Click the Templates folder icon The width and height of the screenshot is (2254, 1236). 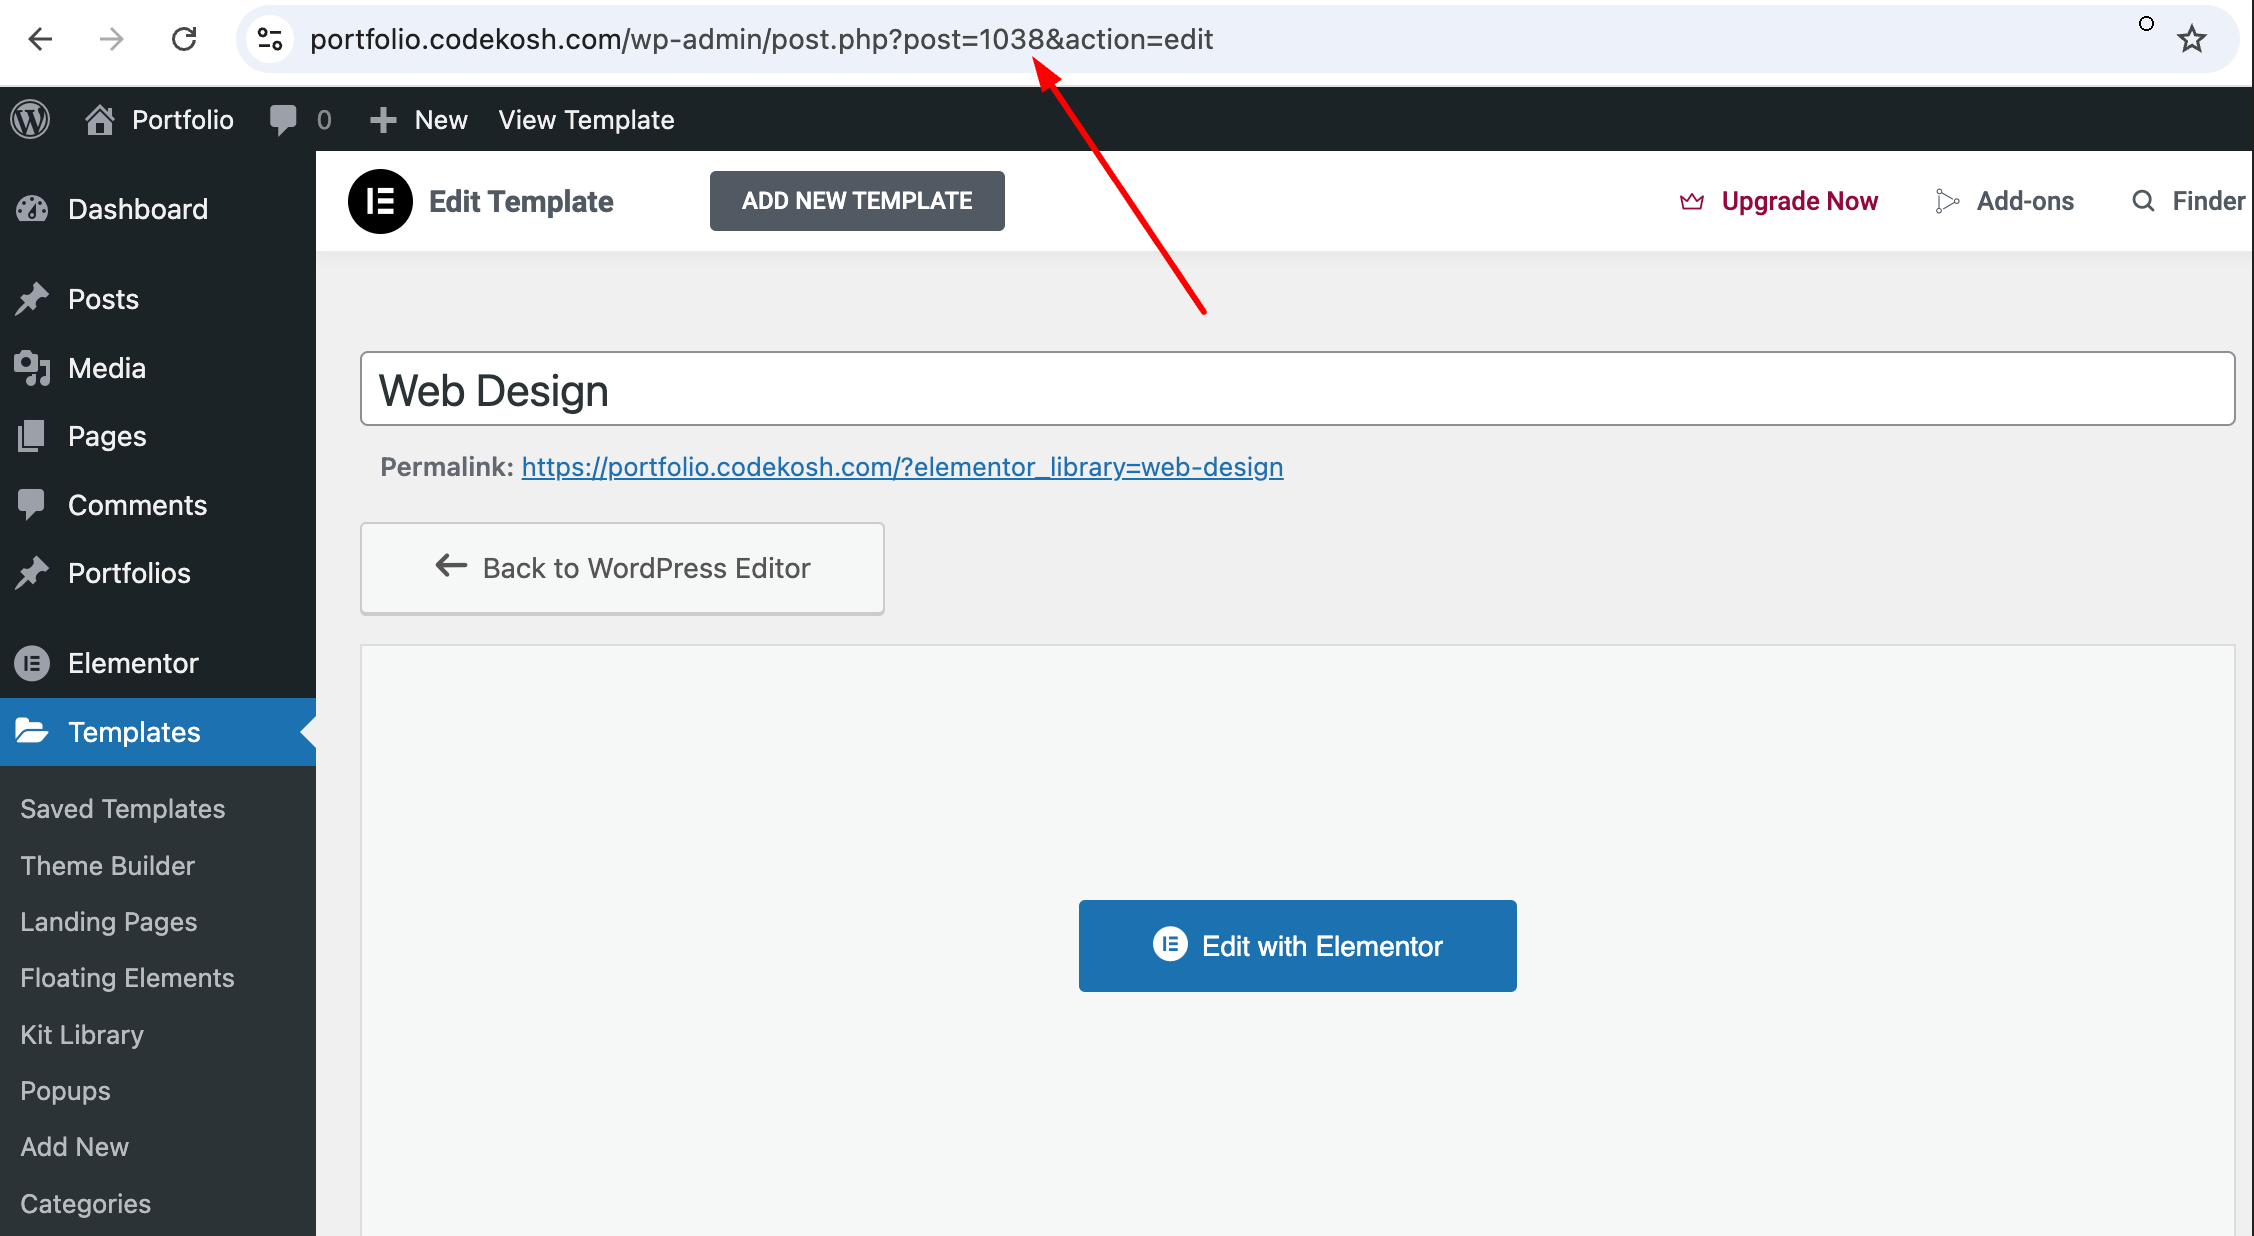(32, 731)
